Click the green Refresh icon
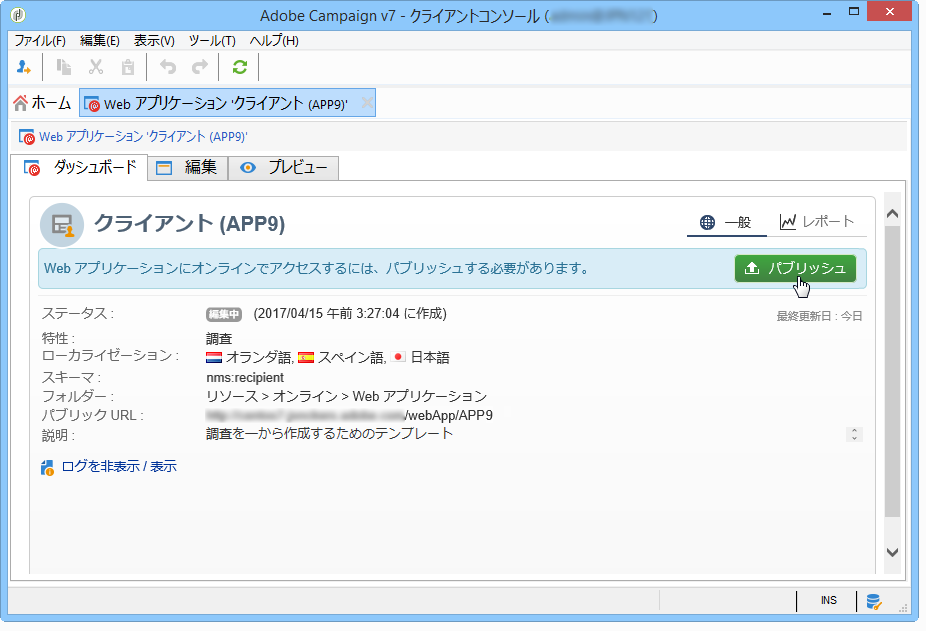Screen dimensions: 926x631 (240, 67)
